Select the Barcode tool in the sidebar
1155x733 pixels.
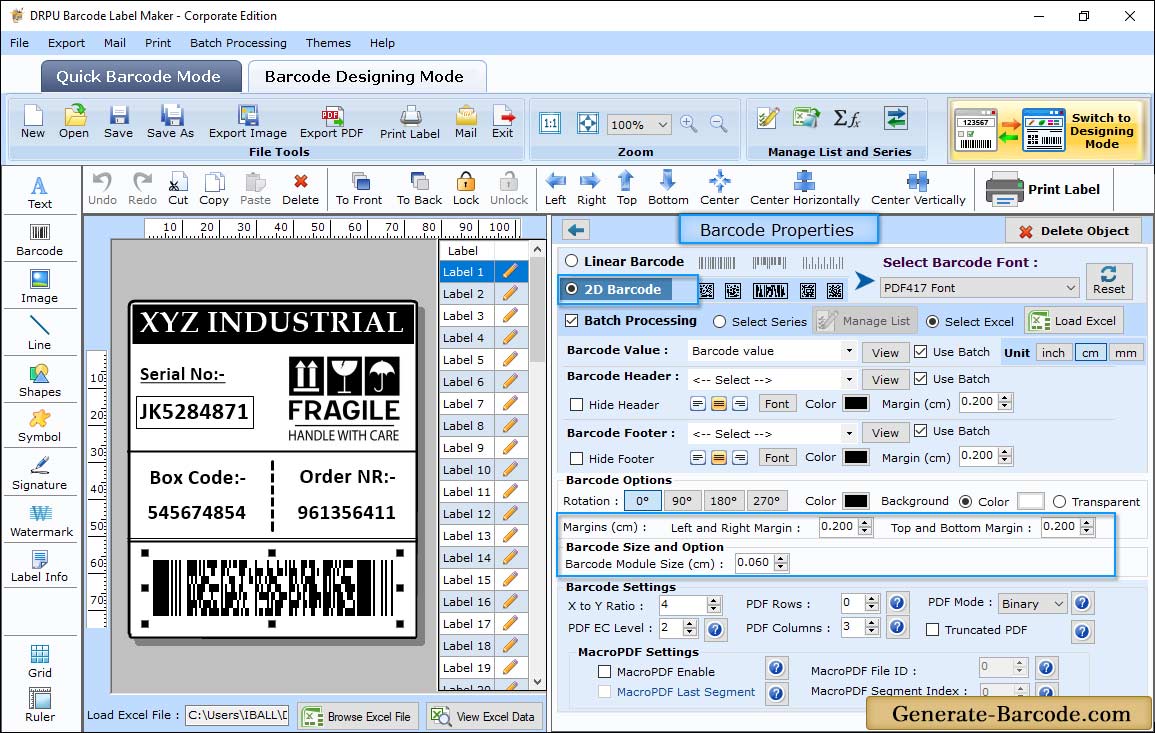click(x=40, y=240)
